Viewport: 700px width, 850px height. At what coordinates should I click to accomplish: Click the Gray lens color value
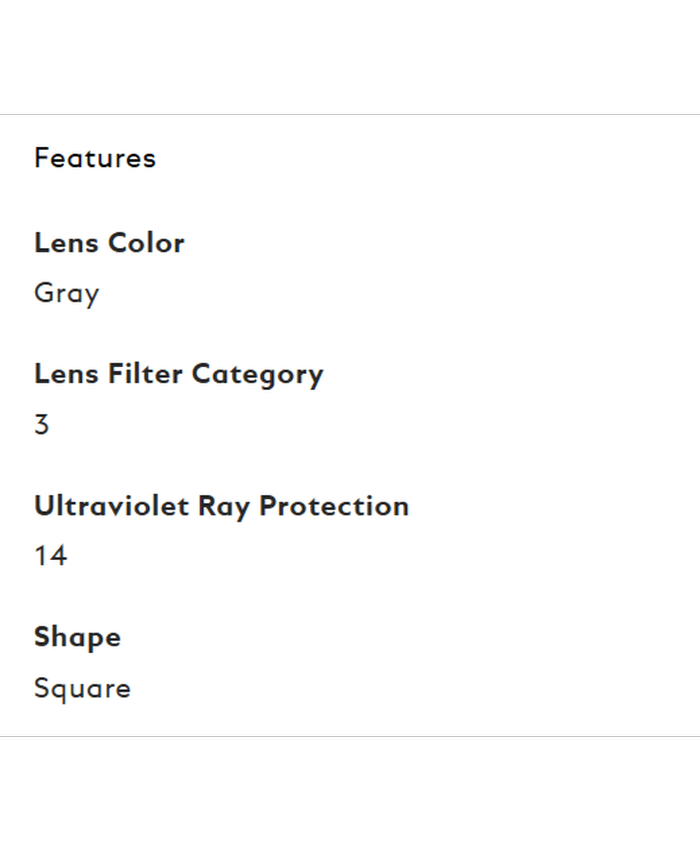[66, 294]
